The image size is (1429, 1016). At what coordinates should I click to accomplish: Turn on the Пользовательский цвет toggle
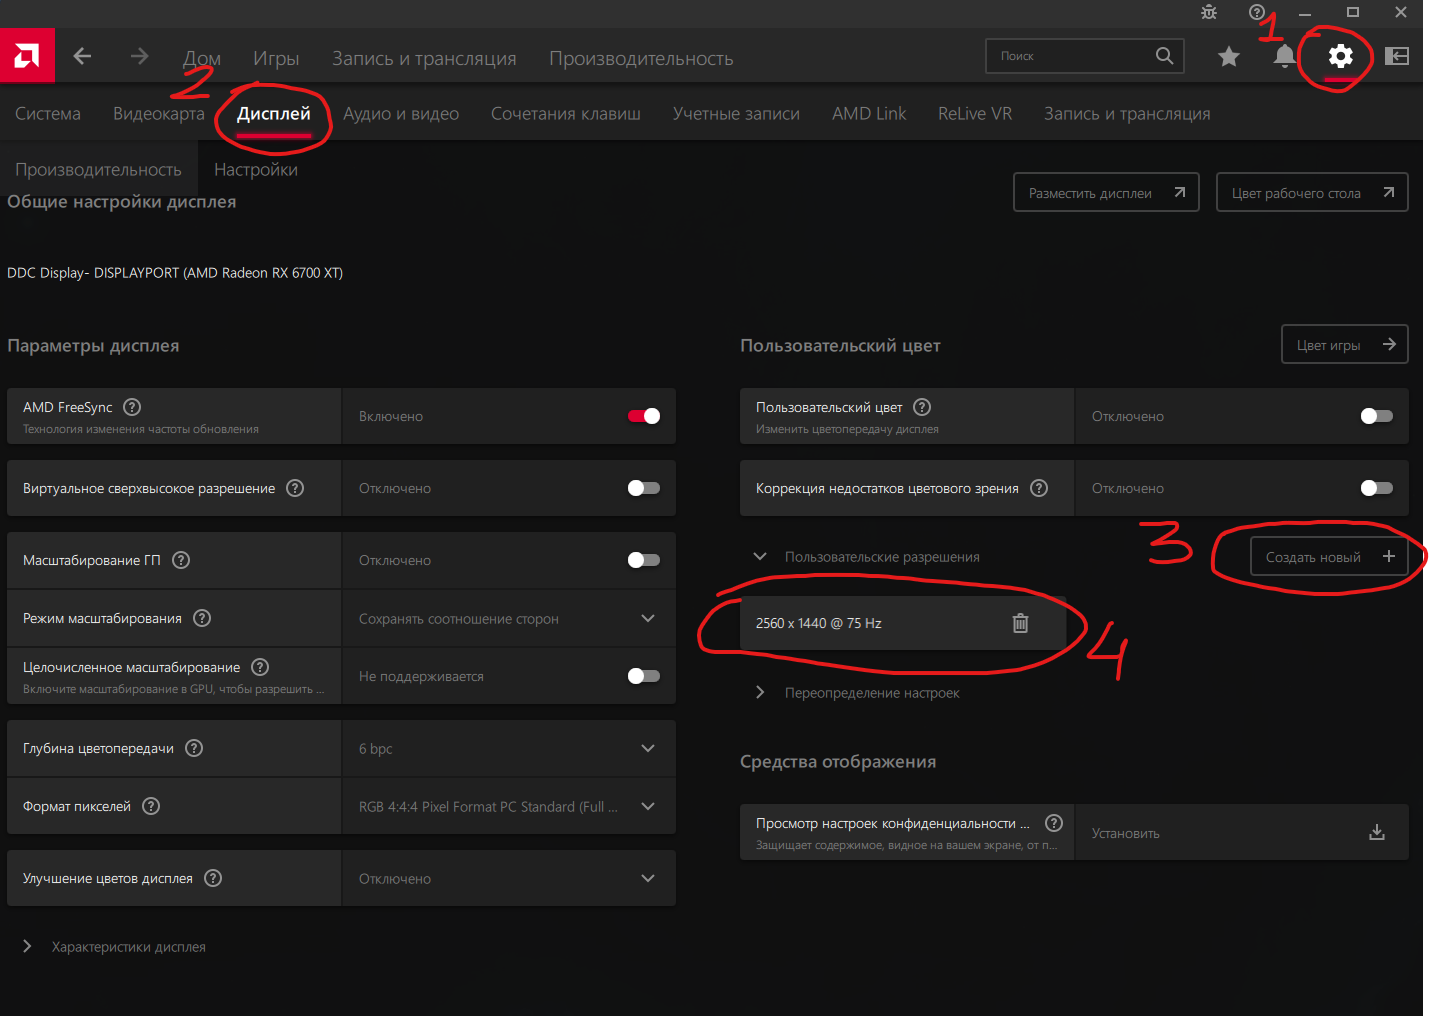pyautogui.click(x=1376, y=416)
